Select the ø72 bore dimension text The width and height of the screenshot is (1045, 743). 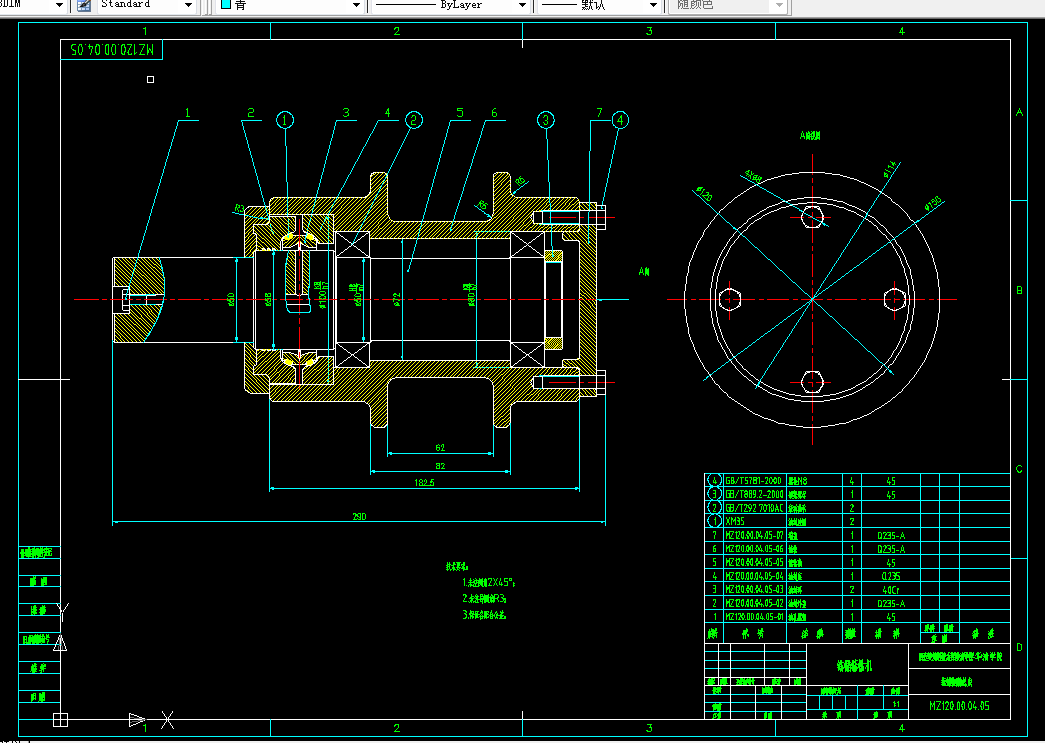click(397, 297)
